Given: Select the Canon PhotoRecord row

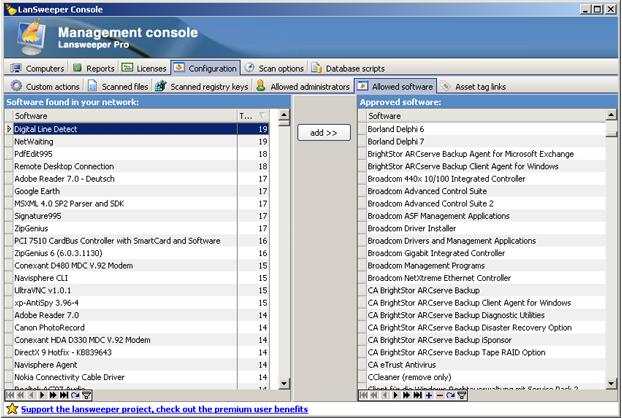Looking at the screenshot, I should click(x=140, y=328).
